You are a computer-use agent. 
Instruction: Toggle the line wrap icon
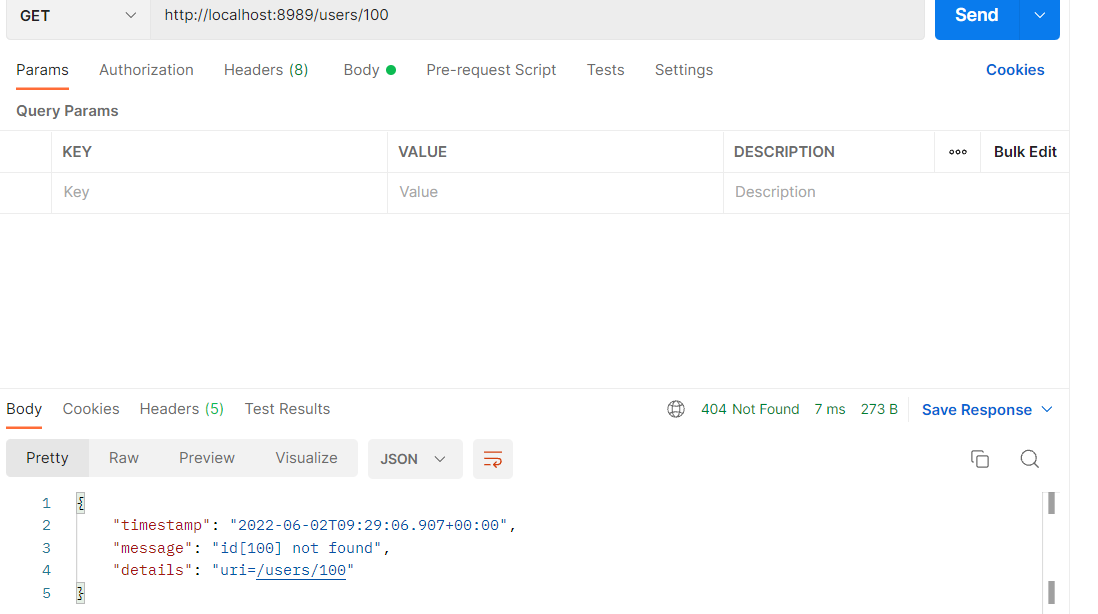[493, 459]
